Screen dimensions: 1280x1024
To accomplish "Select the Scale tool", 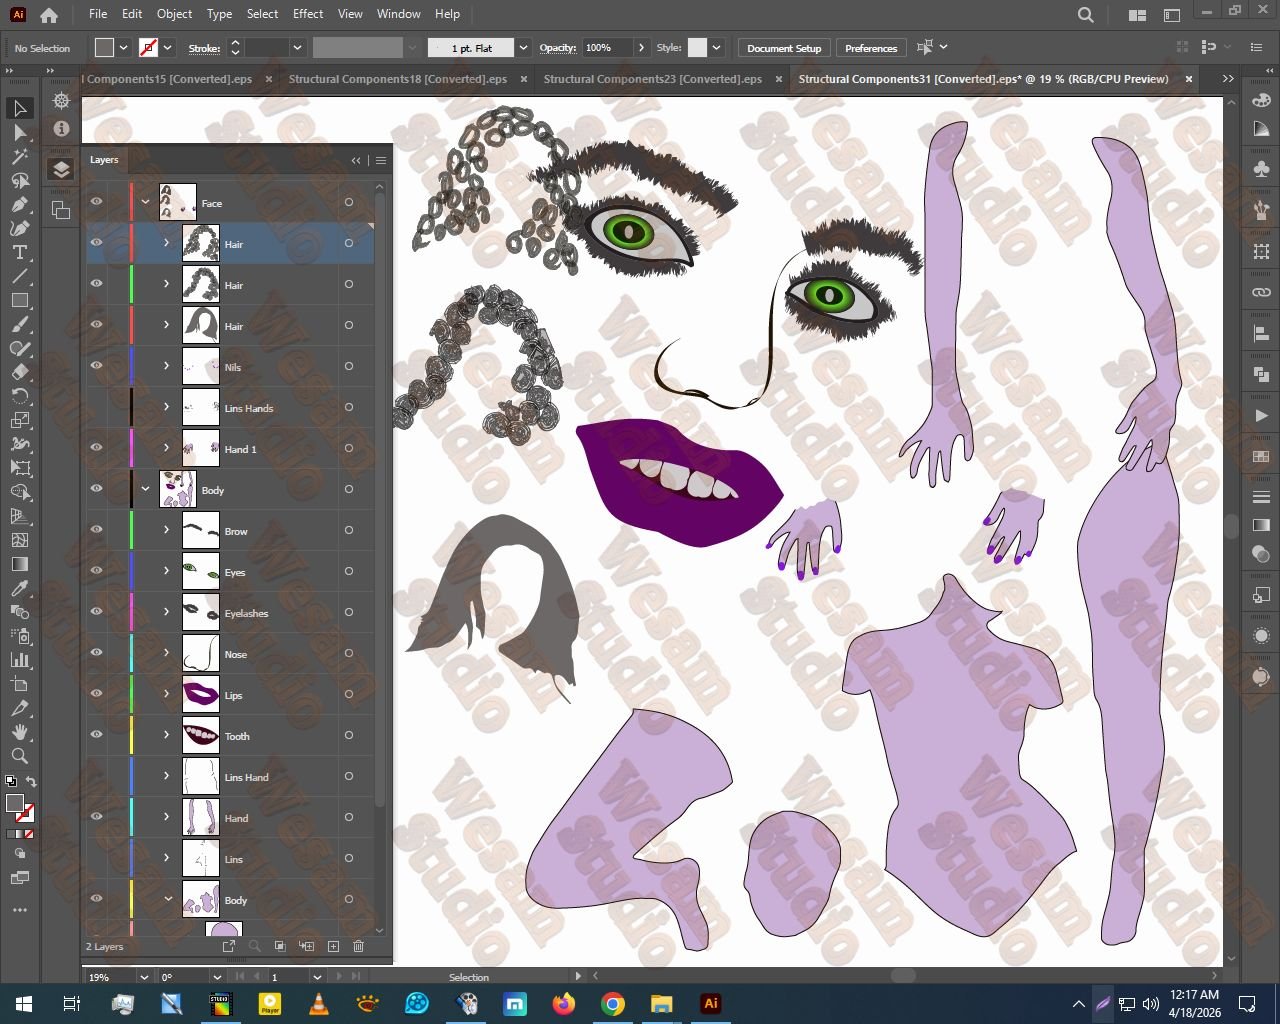I will (x=20, y=420).
